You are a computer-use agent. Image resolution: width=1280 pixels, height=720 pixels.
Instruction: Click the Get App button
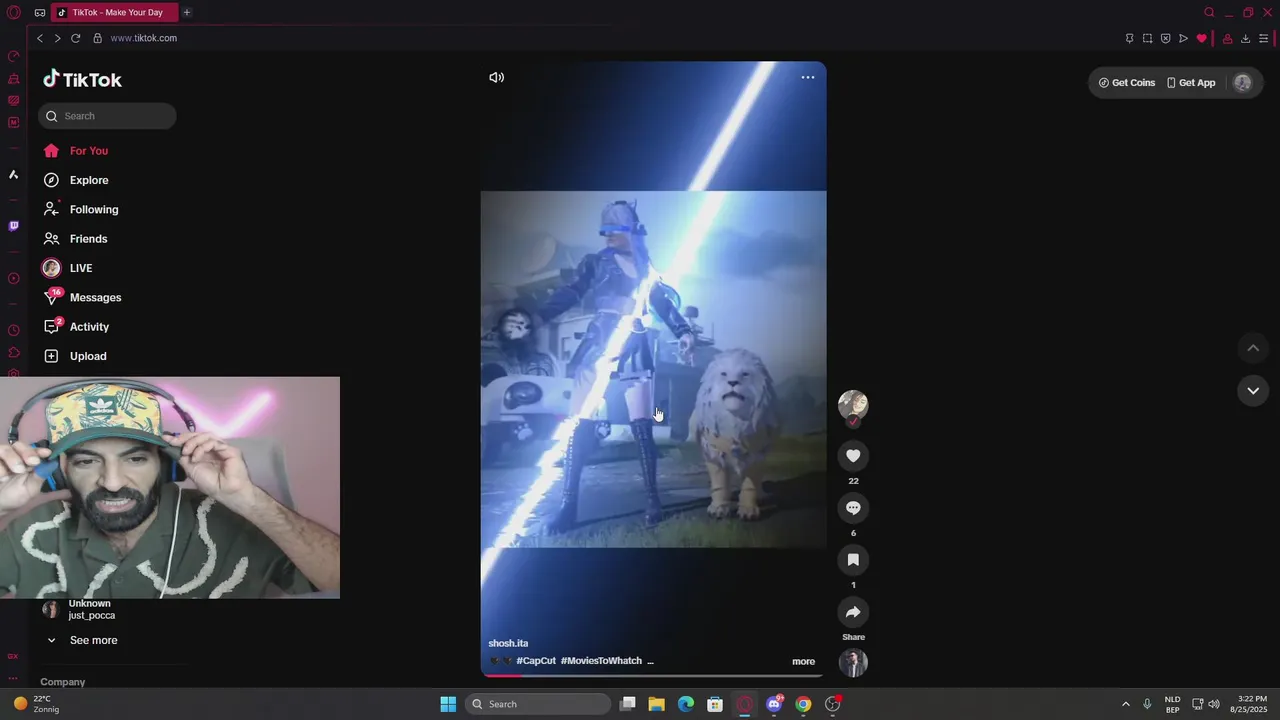click(1191, 83)
